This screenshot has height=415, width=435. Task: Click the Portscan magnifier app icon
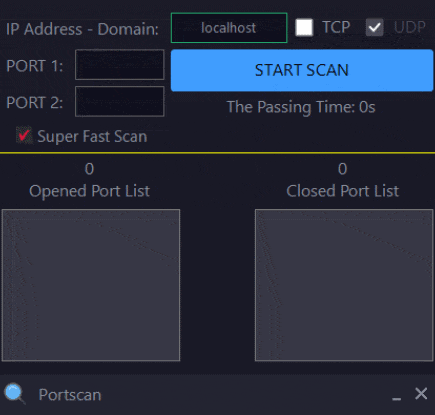click(14, 394)
